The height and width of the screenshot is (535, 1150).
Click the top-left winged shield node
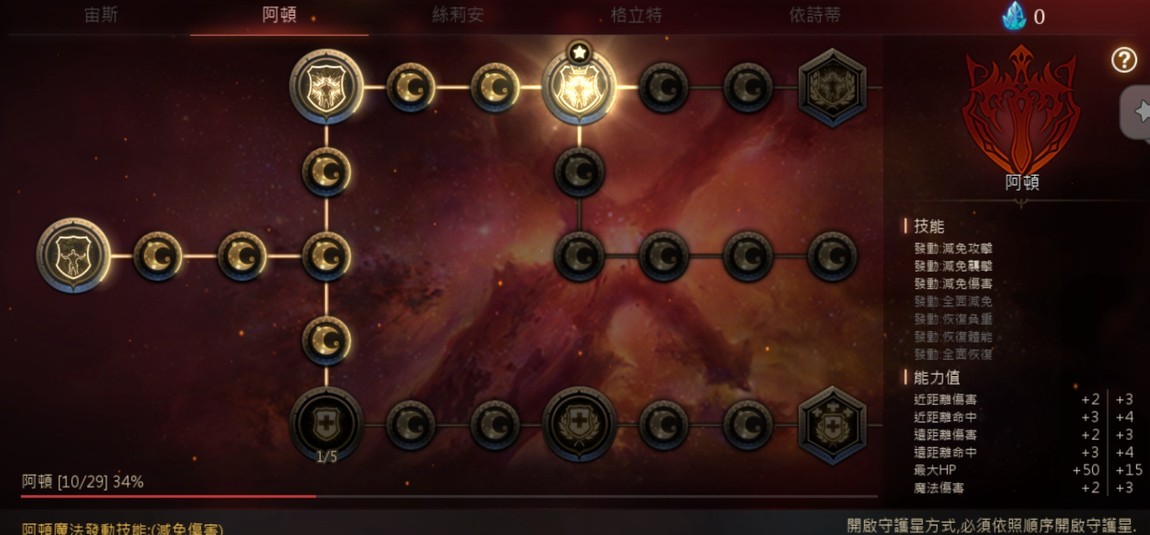click(326, 87)
